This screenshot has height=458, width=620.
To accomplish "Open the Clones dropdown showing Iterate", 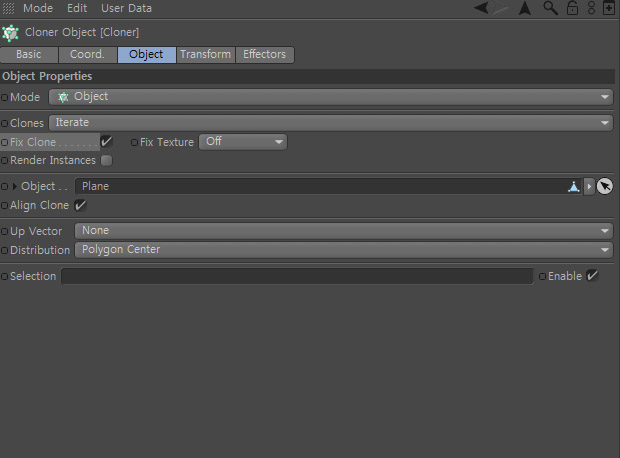I will [331, 123].
